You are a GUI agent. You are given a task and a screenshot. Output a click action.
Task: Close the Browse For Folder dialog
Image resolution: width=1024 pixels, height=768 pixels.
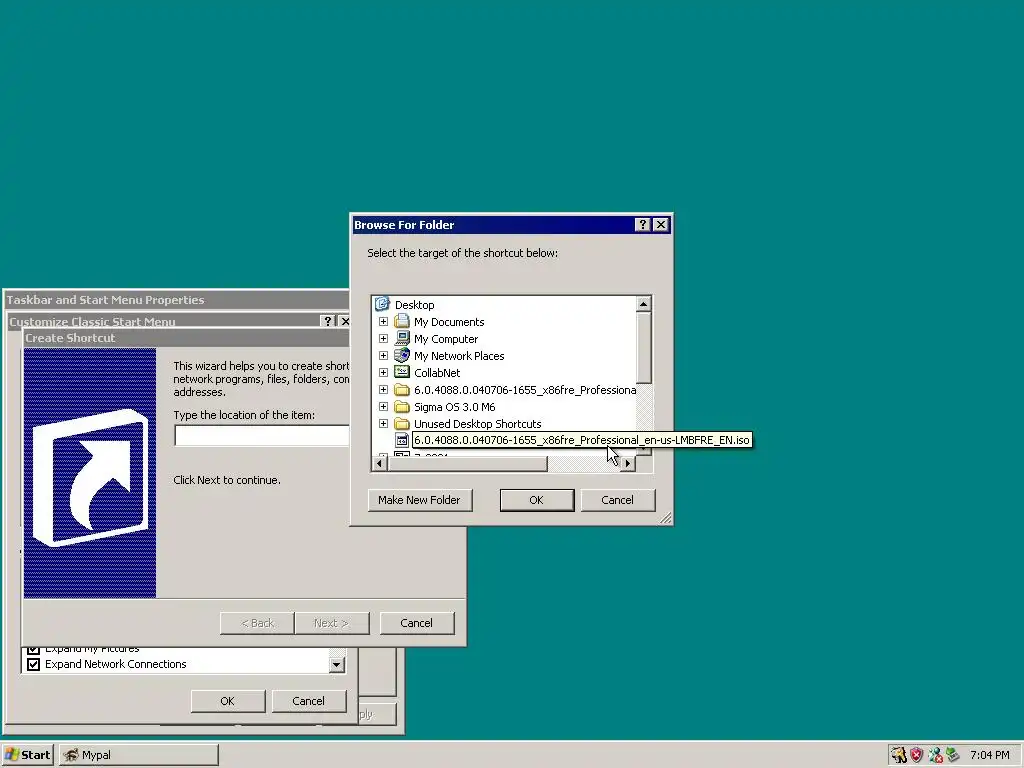(661, 225)
